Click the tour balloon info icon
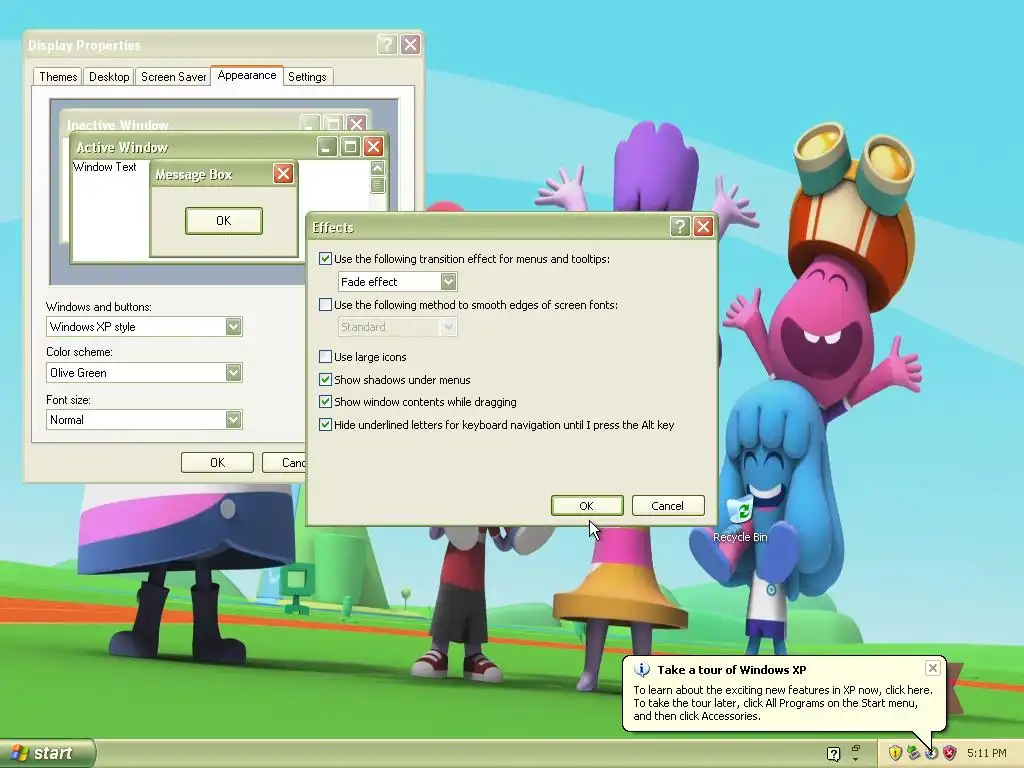Image resolution: width=1024 pixels, height=768 pixels. (x=642, y=669)
